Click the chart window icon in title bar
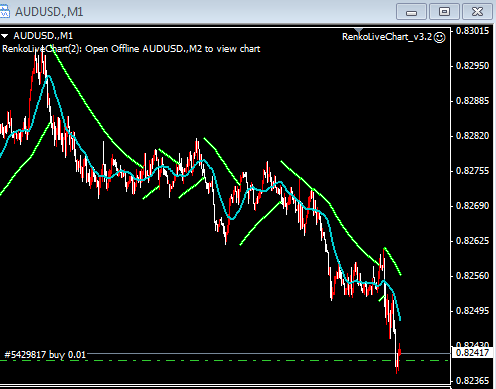 (x=5, y=11)
